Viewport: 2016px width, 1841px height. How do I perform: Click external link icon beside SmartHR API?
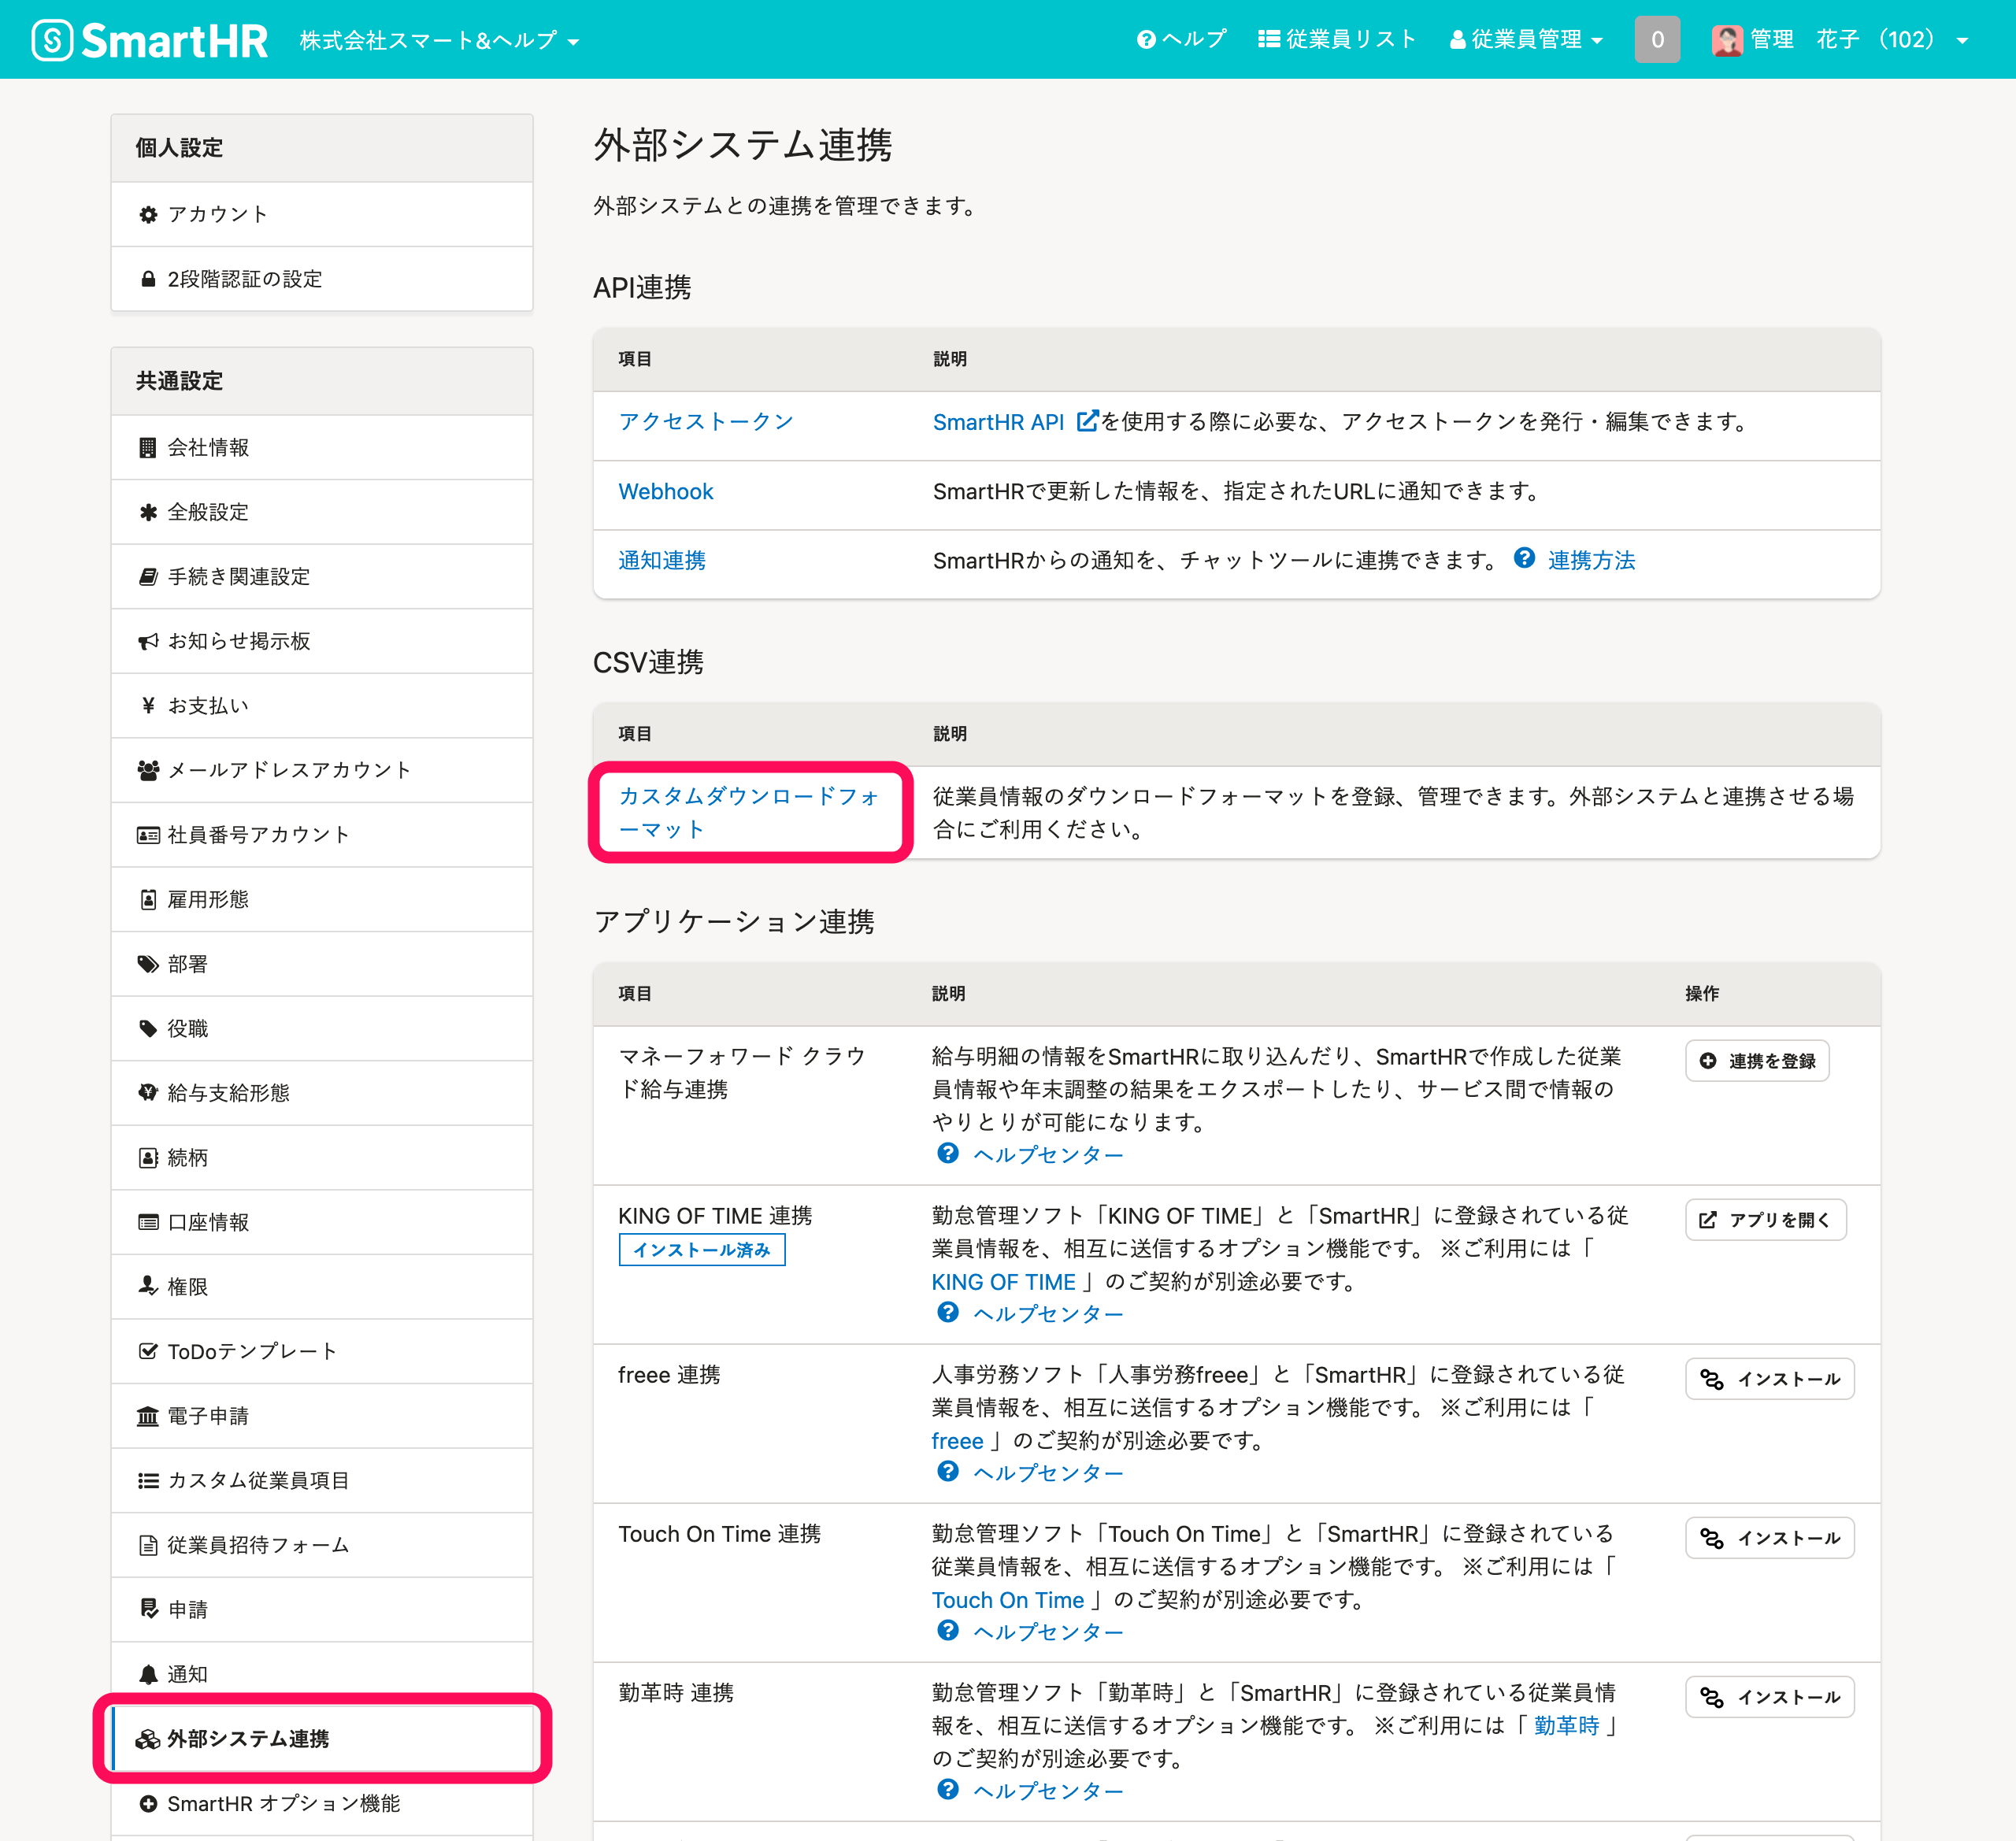click(x=1087, y=421)
